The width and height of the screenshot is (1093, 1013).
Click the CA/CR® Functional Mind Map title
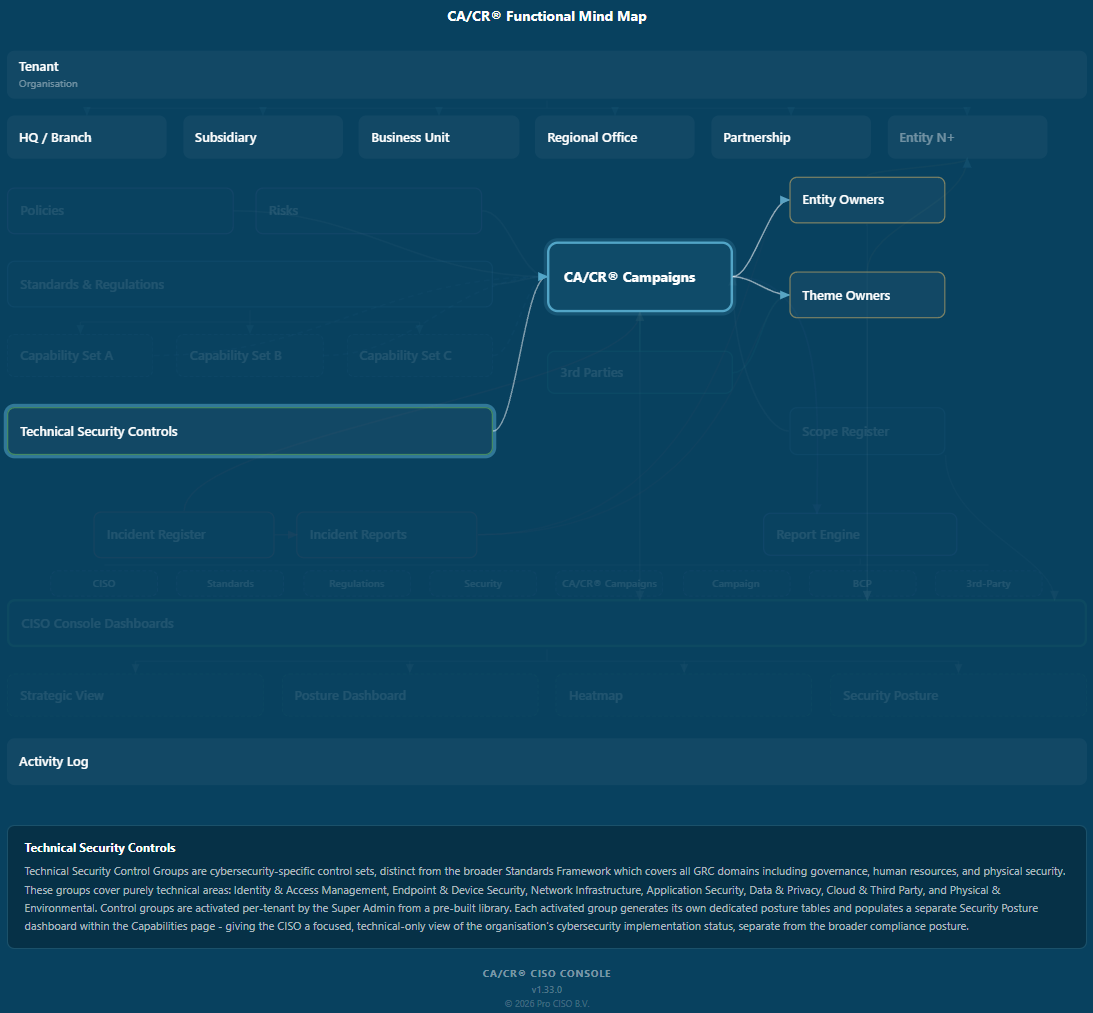tap(546, 16)
